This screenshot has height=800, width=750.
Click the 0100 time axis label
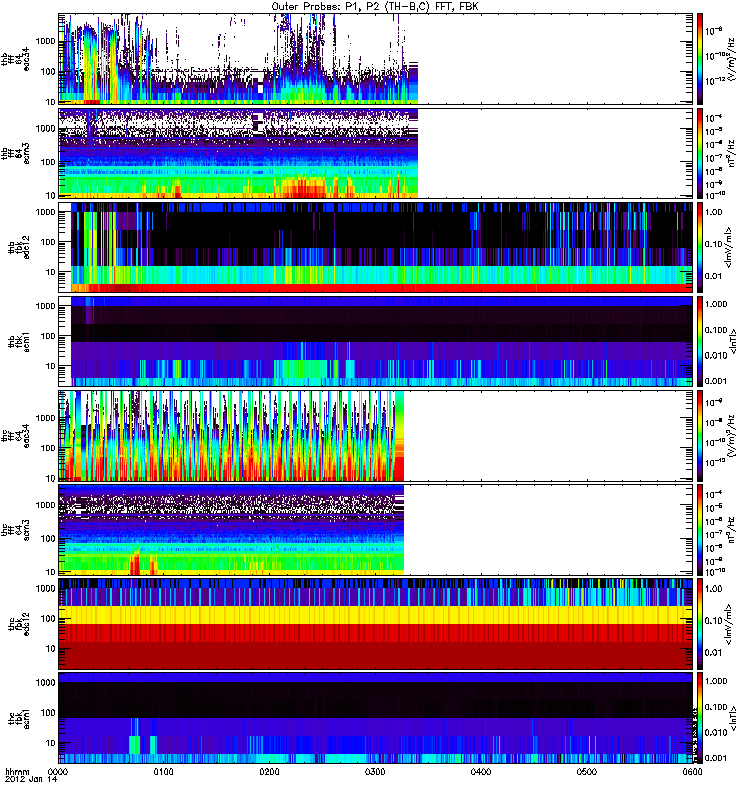(x=164, y=773)
